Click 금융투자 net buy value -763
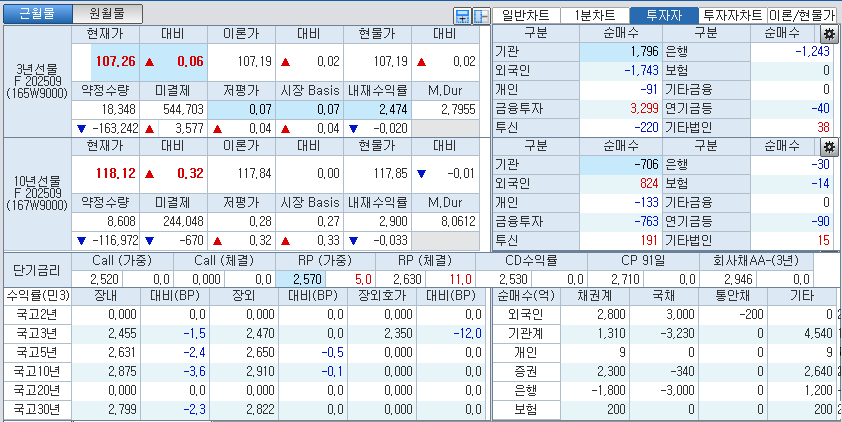The image size is (842, 422). (x=621, y=221)
